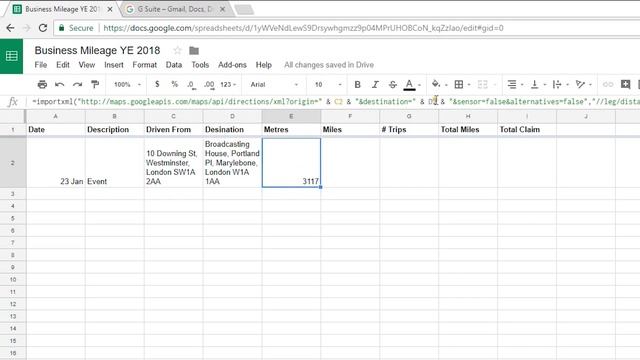Open the View menu
This screenshot has width=640, height=360.
(87, 65)
